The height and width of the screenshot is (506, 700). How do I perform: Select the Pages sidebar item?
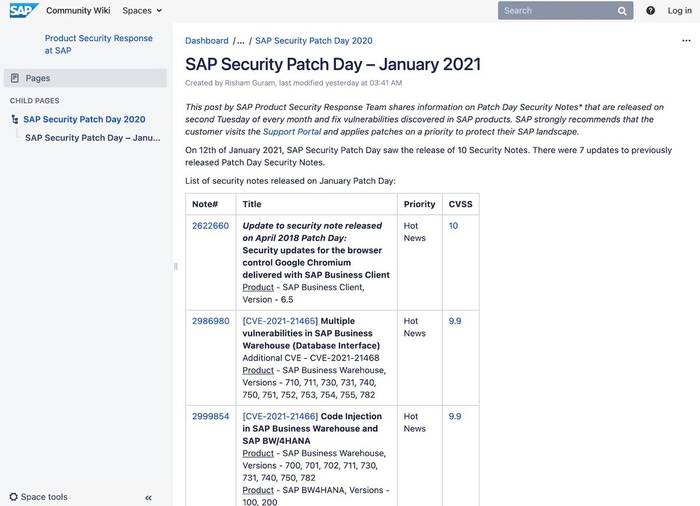click(x=85, y=78)
